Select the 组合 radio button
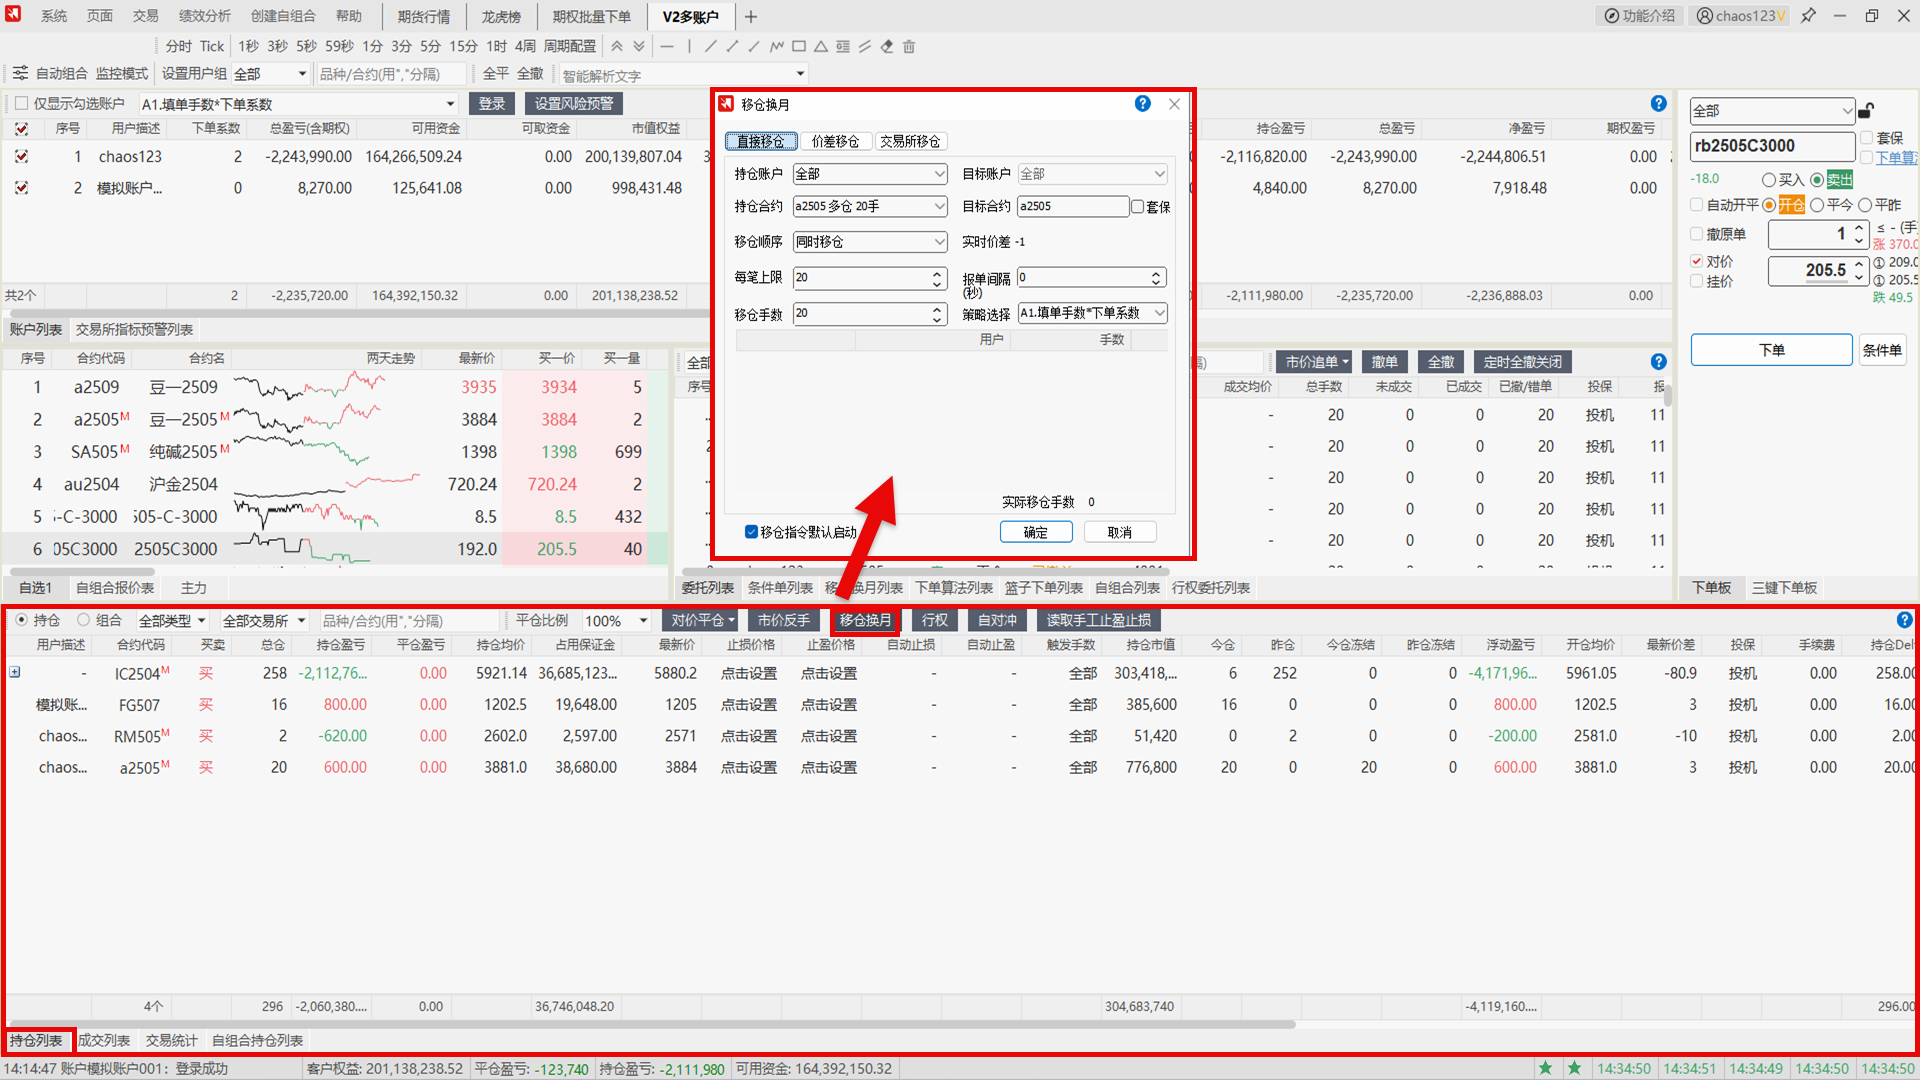1920x1080 pixels. [x=84, y=620]
